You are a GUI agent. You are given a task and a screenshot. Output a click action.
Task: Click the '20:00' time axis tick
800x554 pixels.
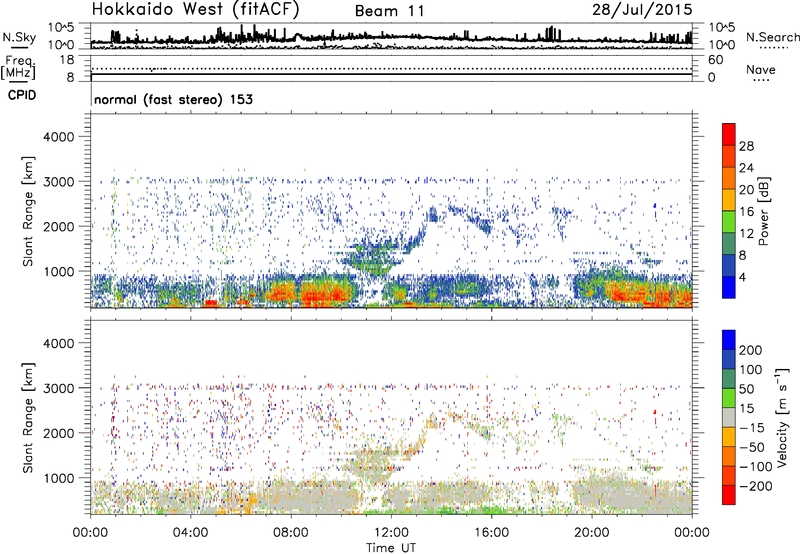point(591,533)
